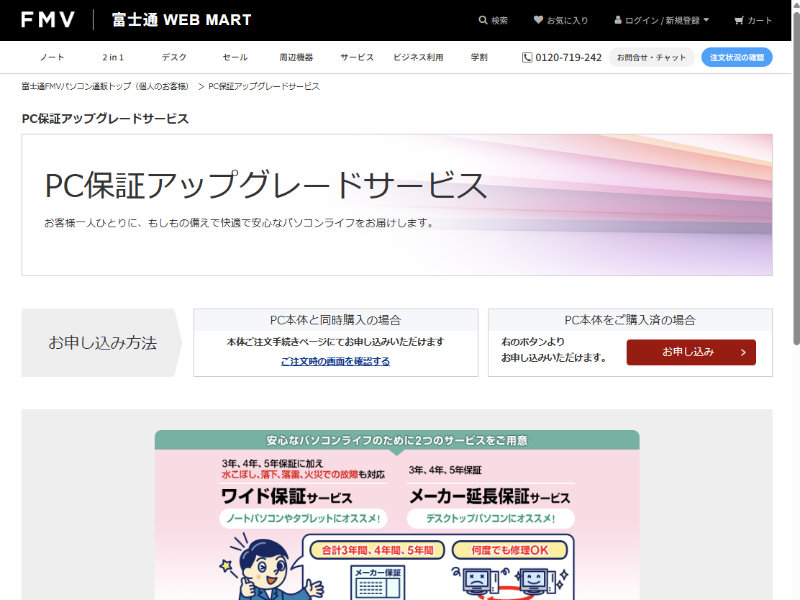Image resolution: width=800 pixels, height=600 pixels.
Task: Click the search magnifier icon
Action: click(x=484, y=20)
